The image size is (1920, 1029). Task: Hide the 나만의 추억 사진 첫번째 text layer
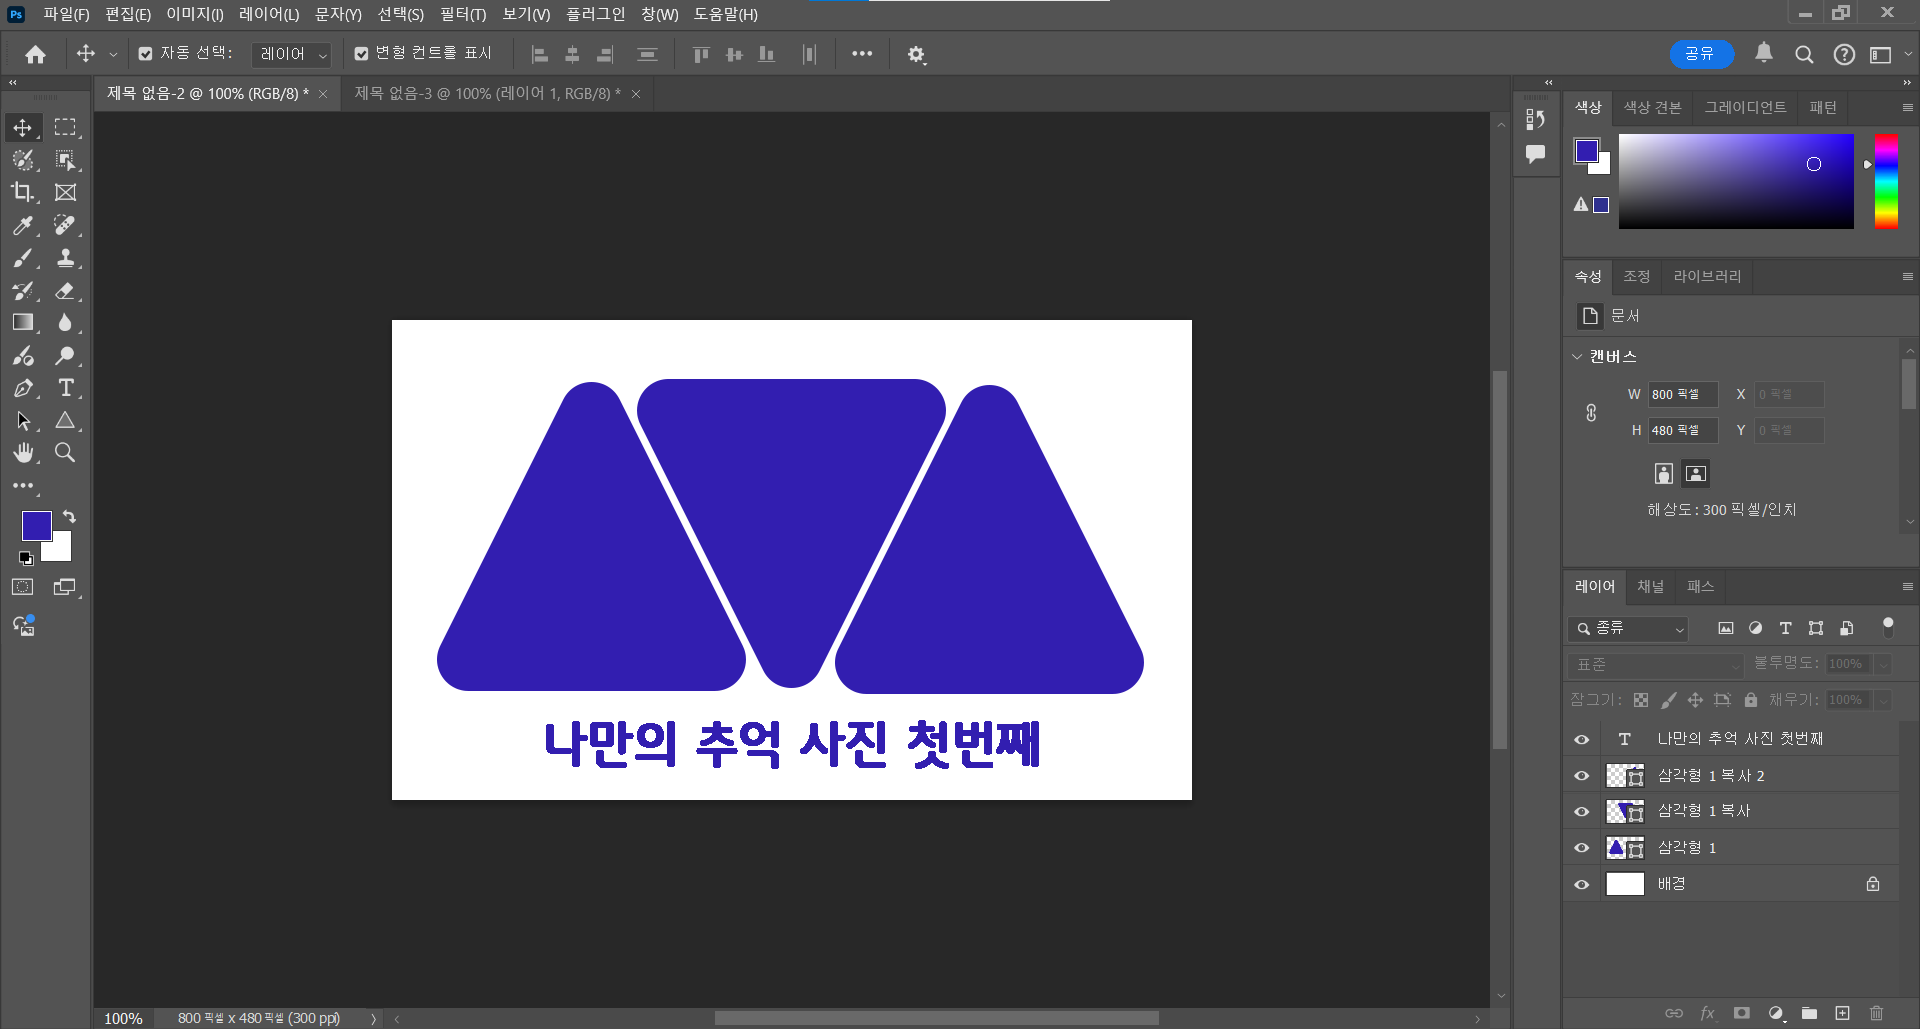pos(1581,739)
